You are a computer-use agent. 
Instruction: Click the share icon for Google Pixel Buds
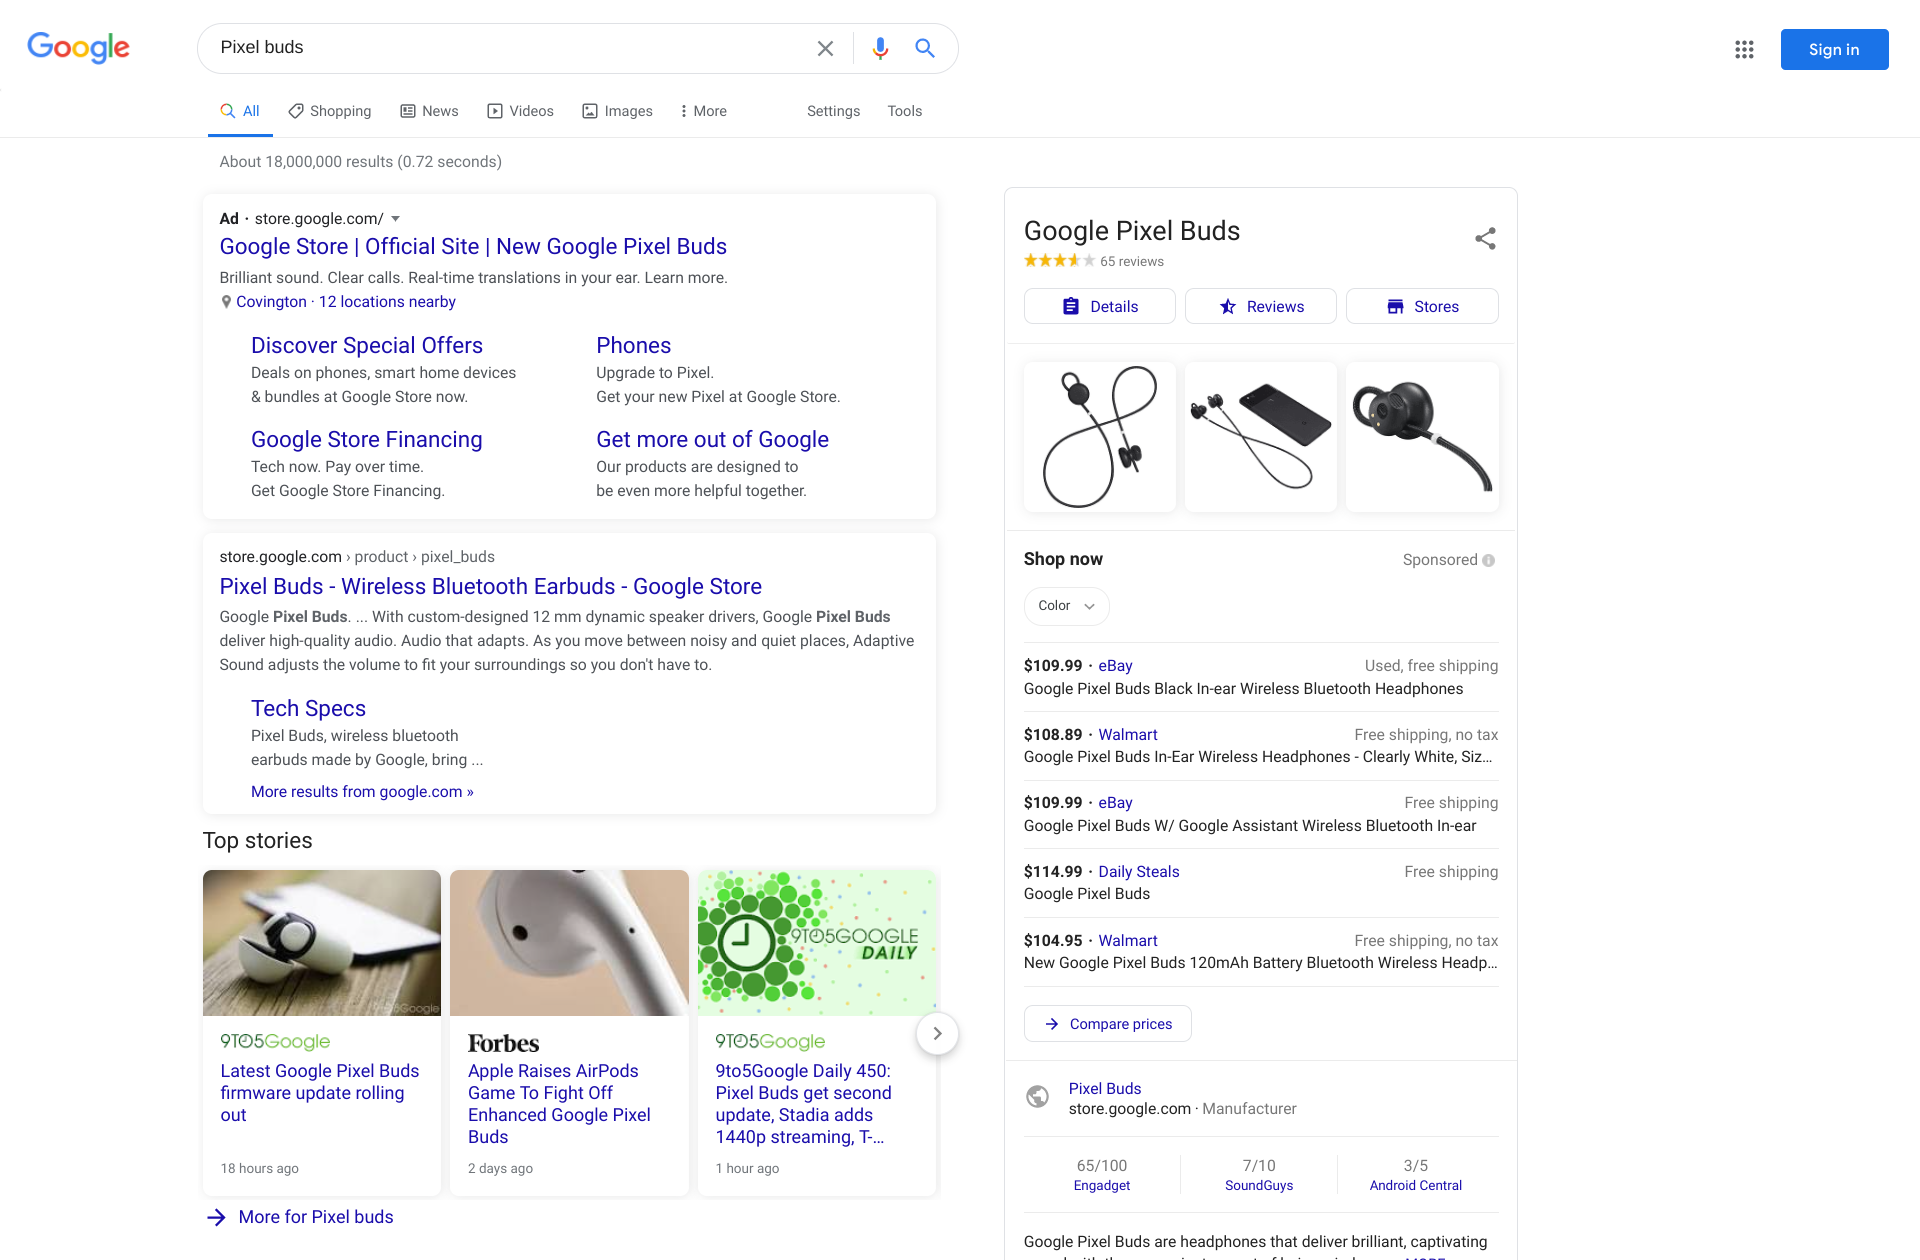[1485, 238]
